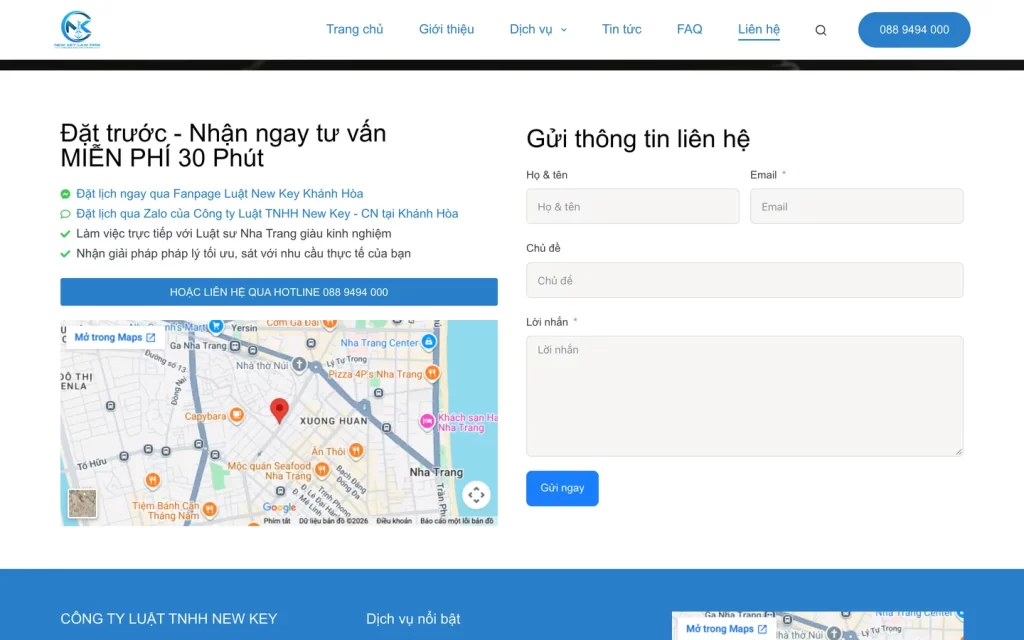Click Ăn Thôi restaurant marker on map

coord(356,449)
